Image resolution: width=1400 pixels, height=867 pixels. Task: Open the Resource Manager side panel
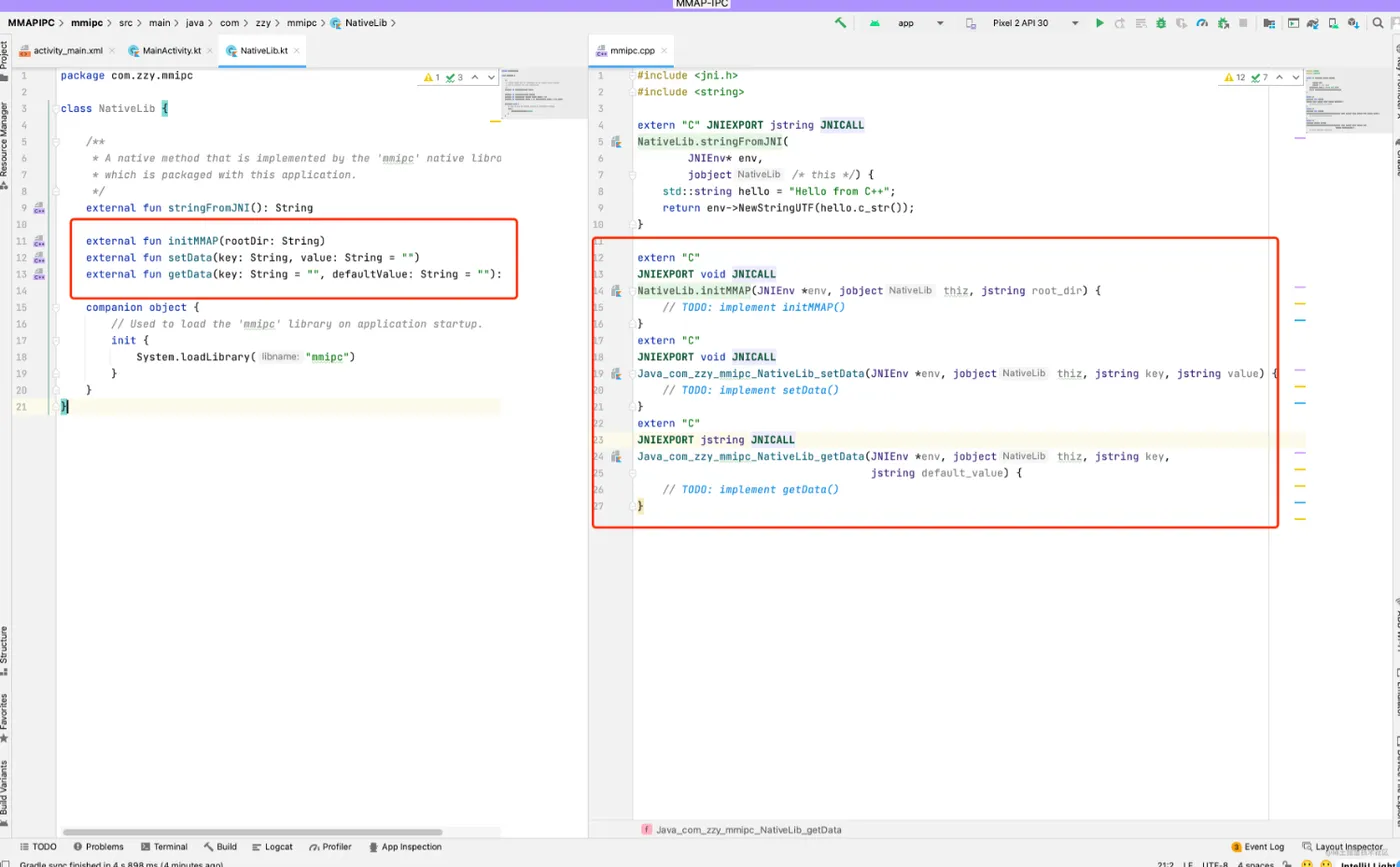click(5, 145)
